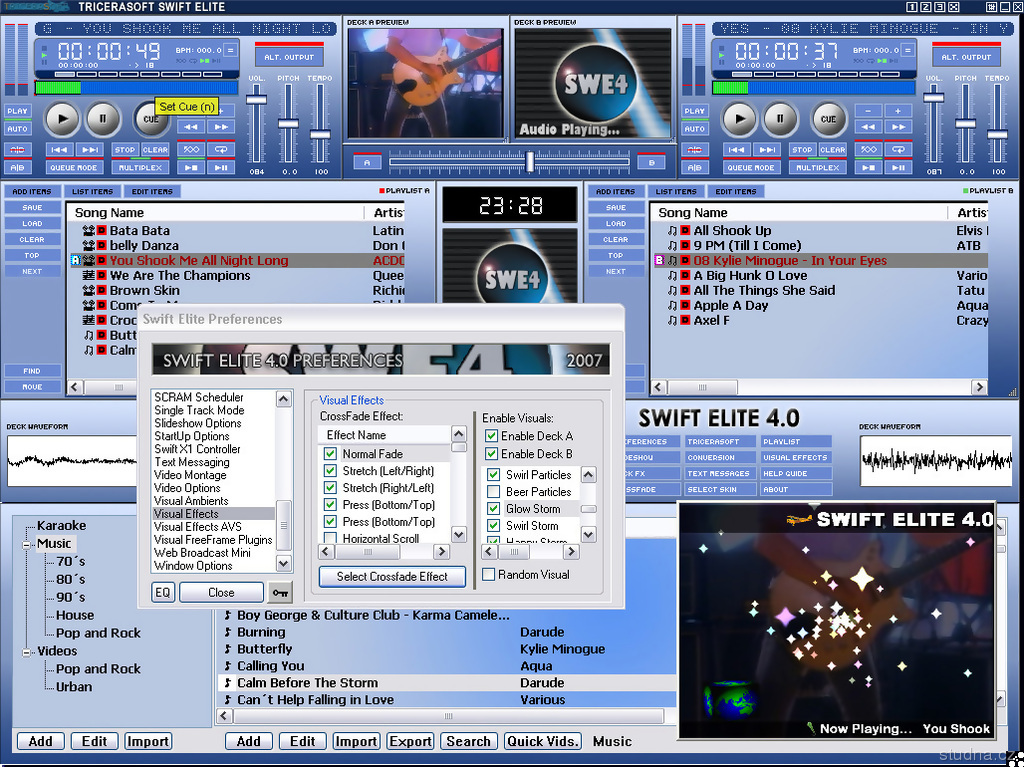Click up arrow of visuals list scrollbar
1024x767 pixels.
[x=588, y=474]
